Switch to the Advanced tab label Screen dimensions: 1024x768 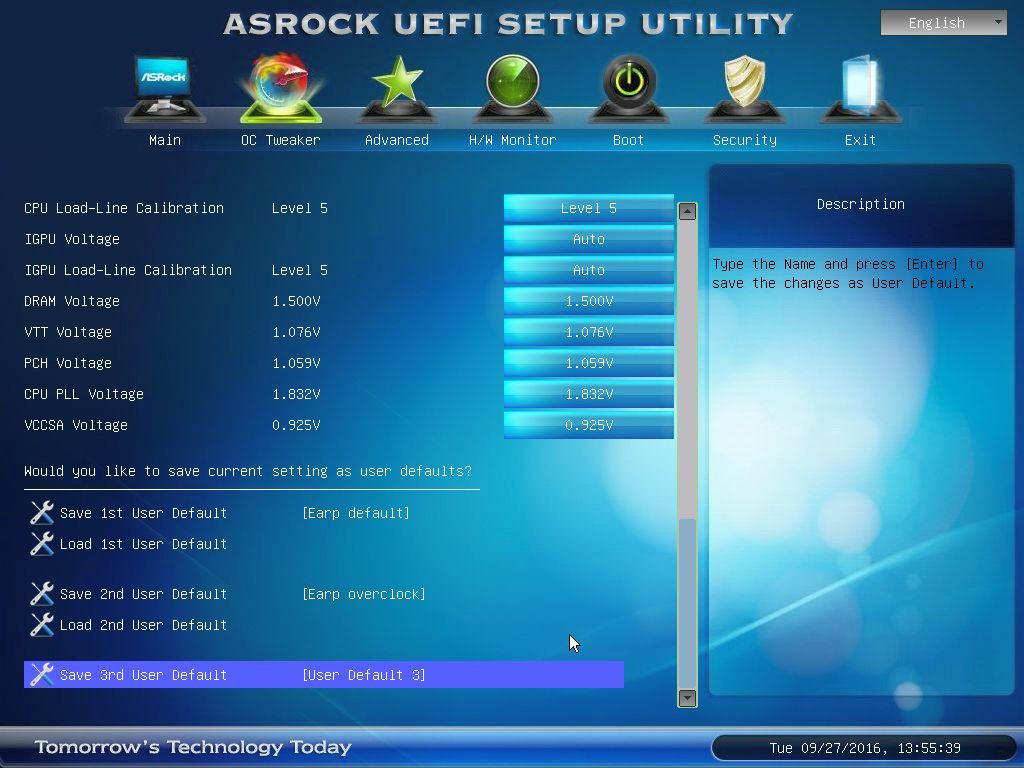pos(396,140)
